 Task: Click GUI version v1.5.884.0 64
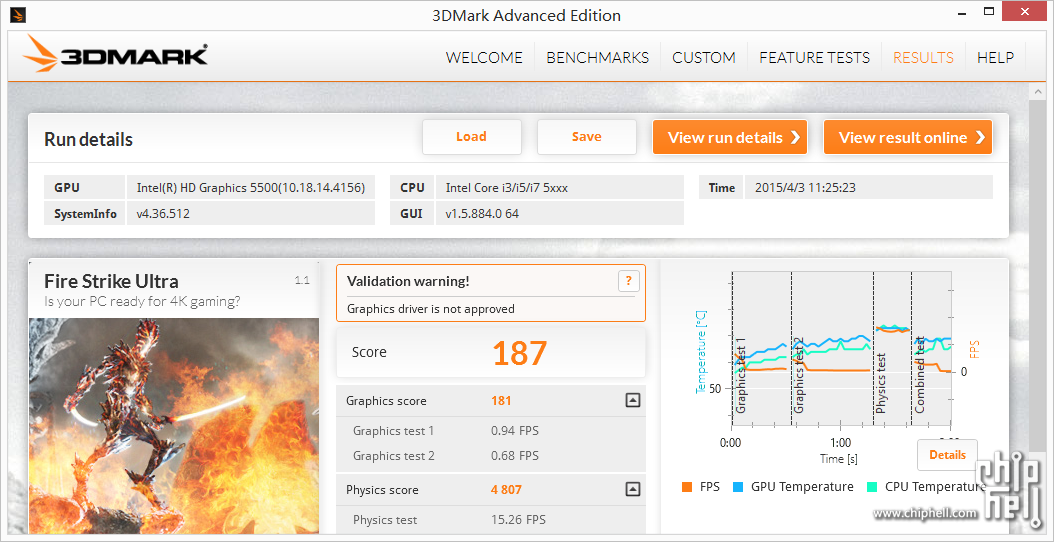point(482,214)
